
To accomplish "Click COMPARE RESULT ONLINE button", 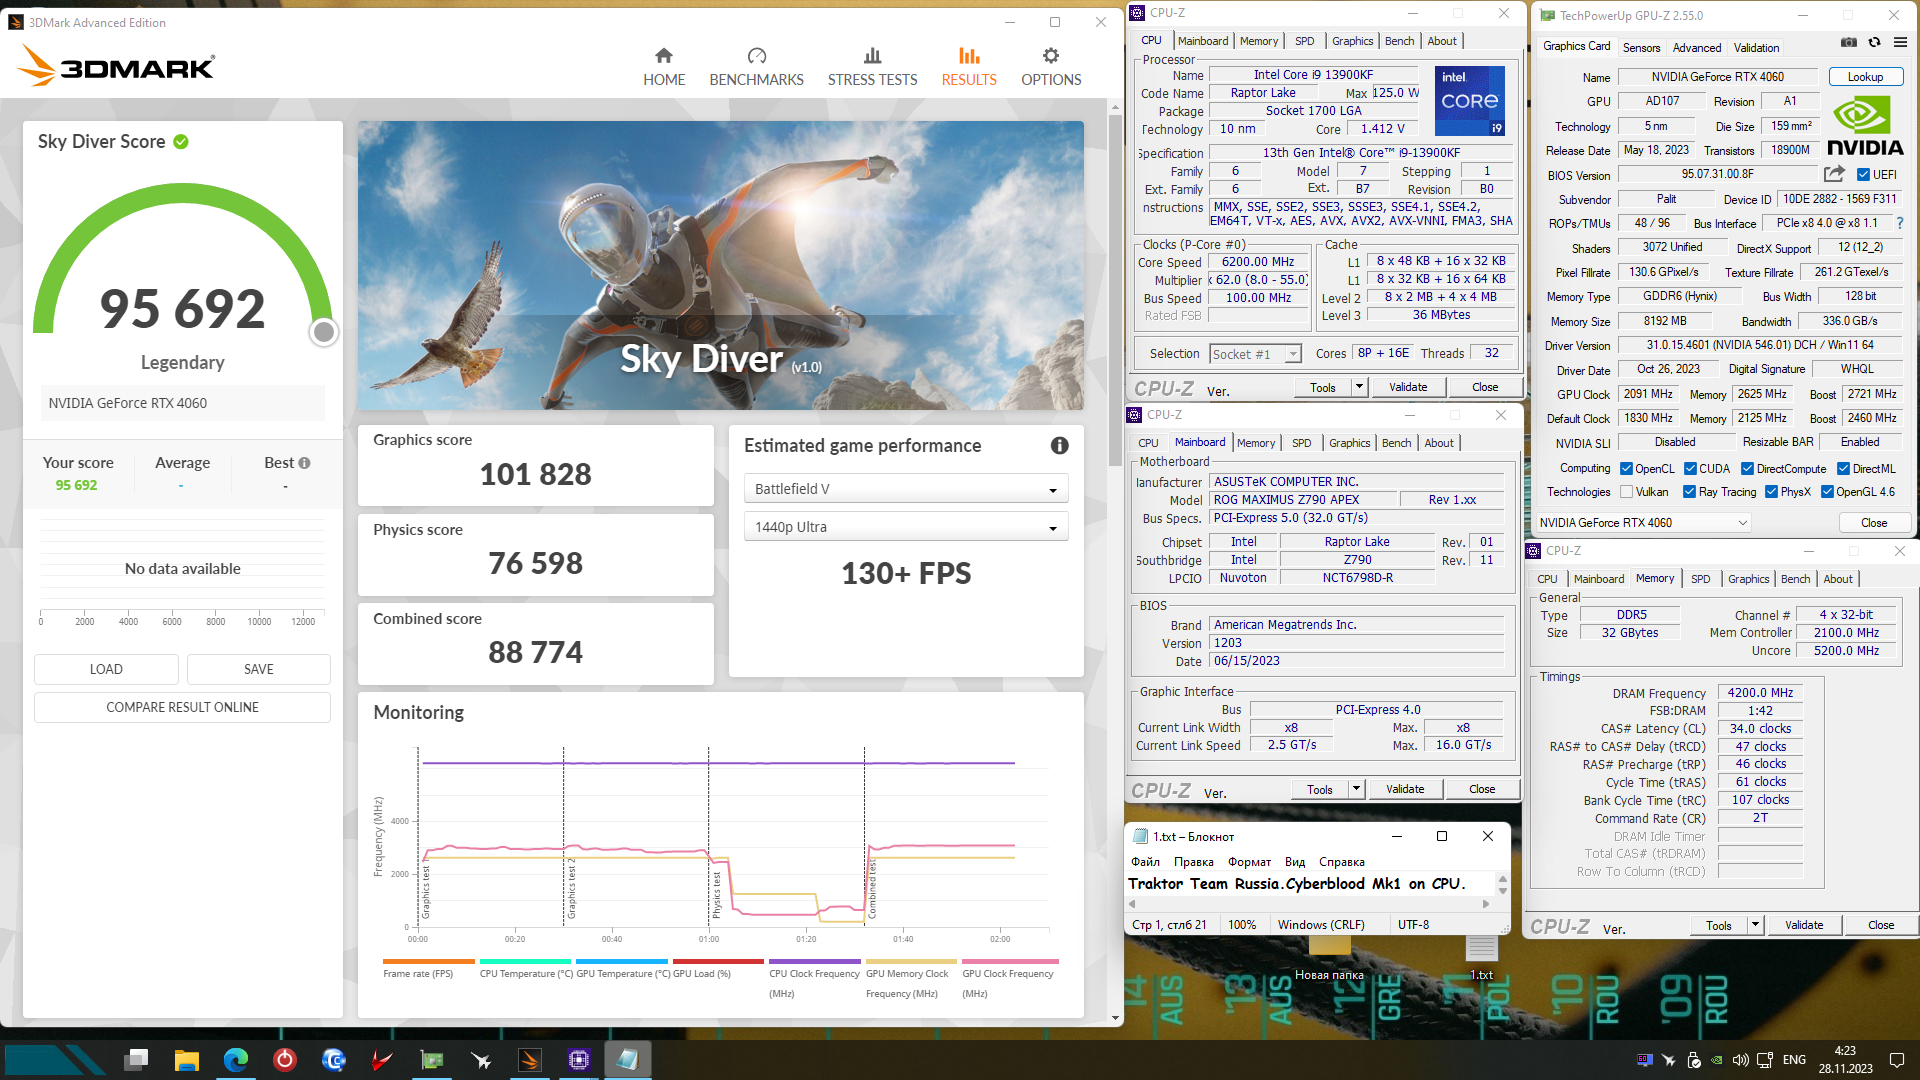I will (182, 707).
